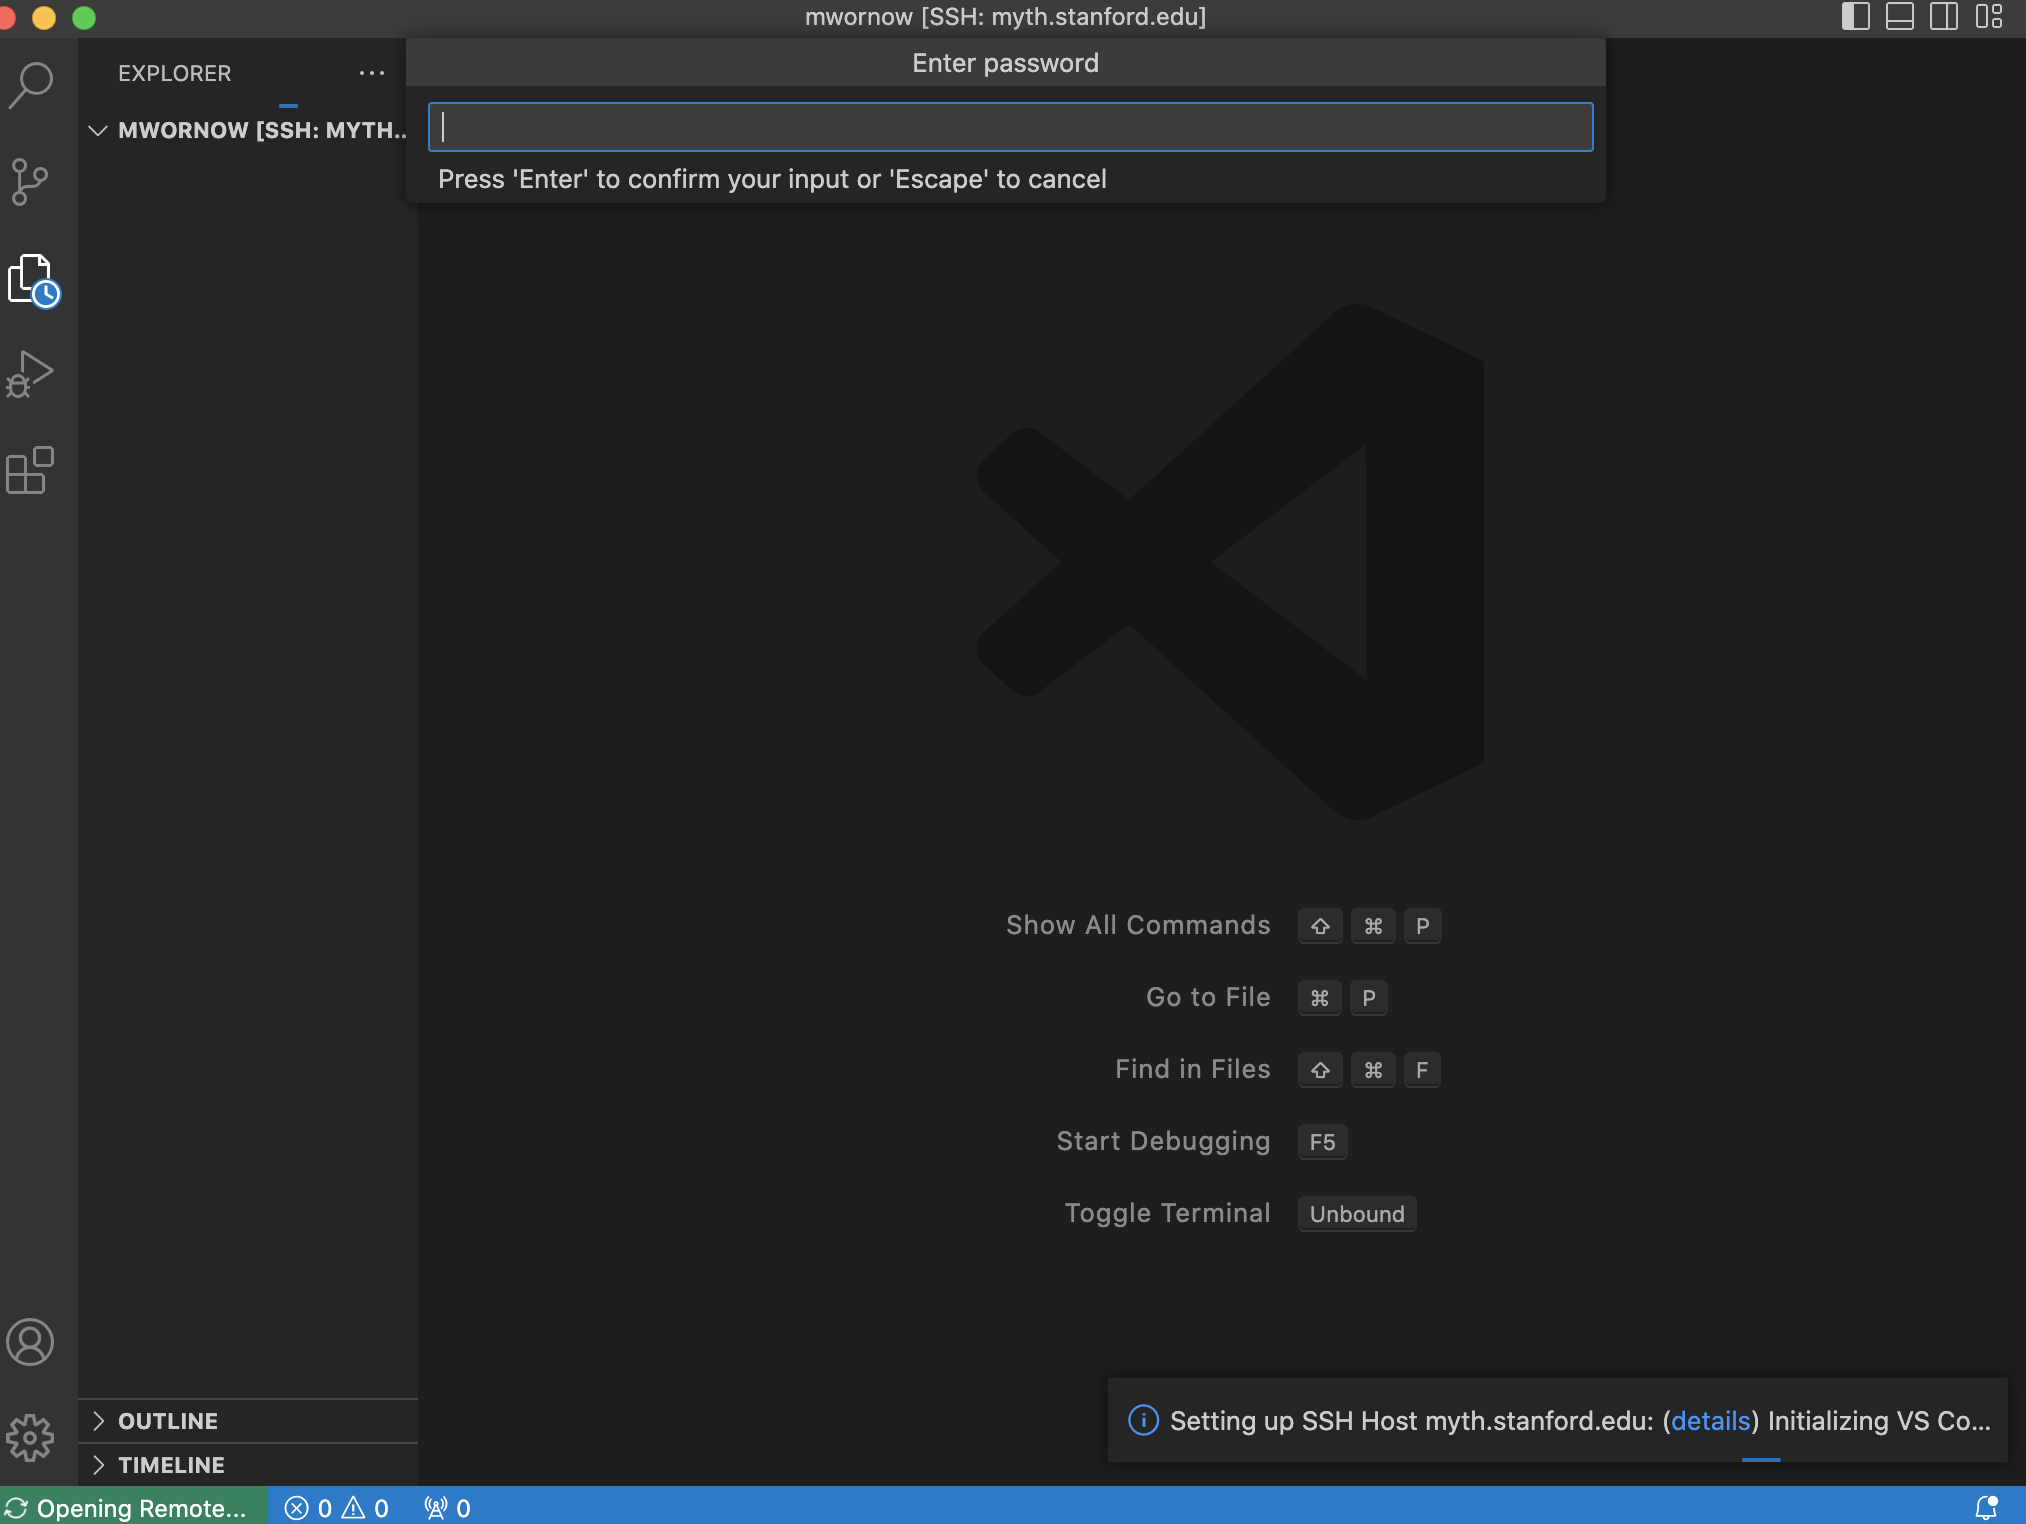Open notifications bell in status bar
Viewport: 2026px width, 1524px height.
(x=1986, y=1507)
